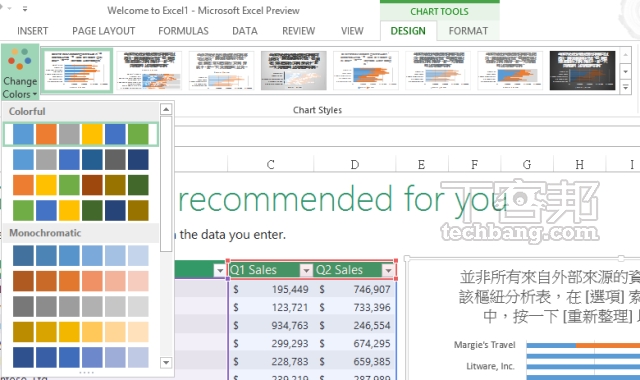Select the gray Monochromatic palette row
Image resolution: width=640 pixels, height=380 pixels.
(80, 307)
